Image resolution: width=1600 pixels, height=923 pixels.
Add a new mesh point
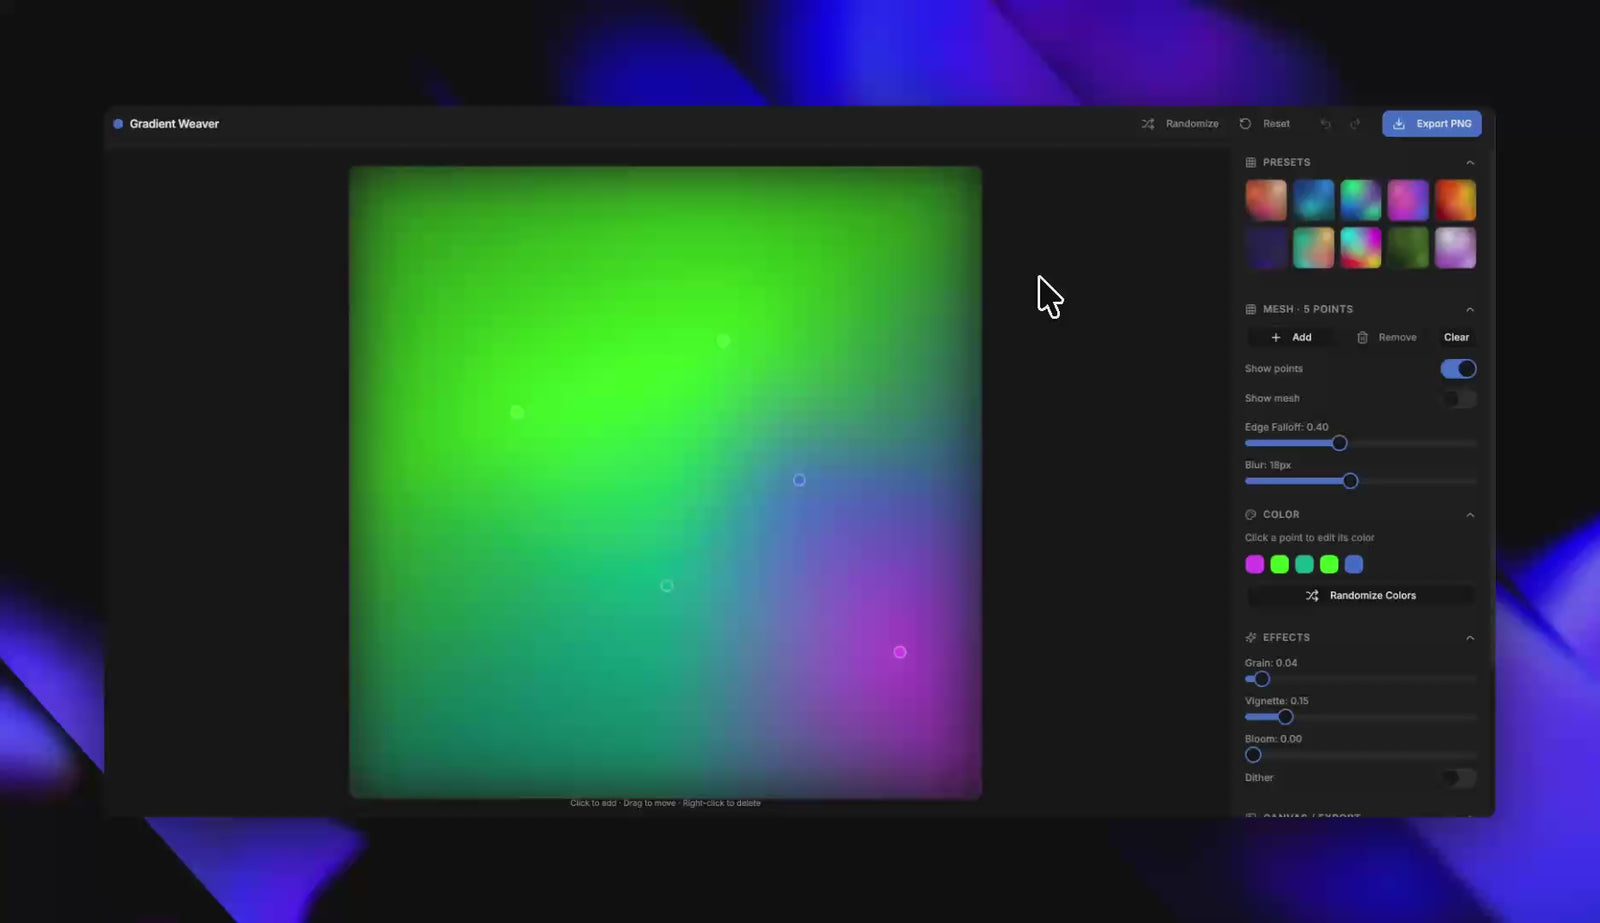click(1291, 338)
